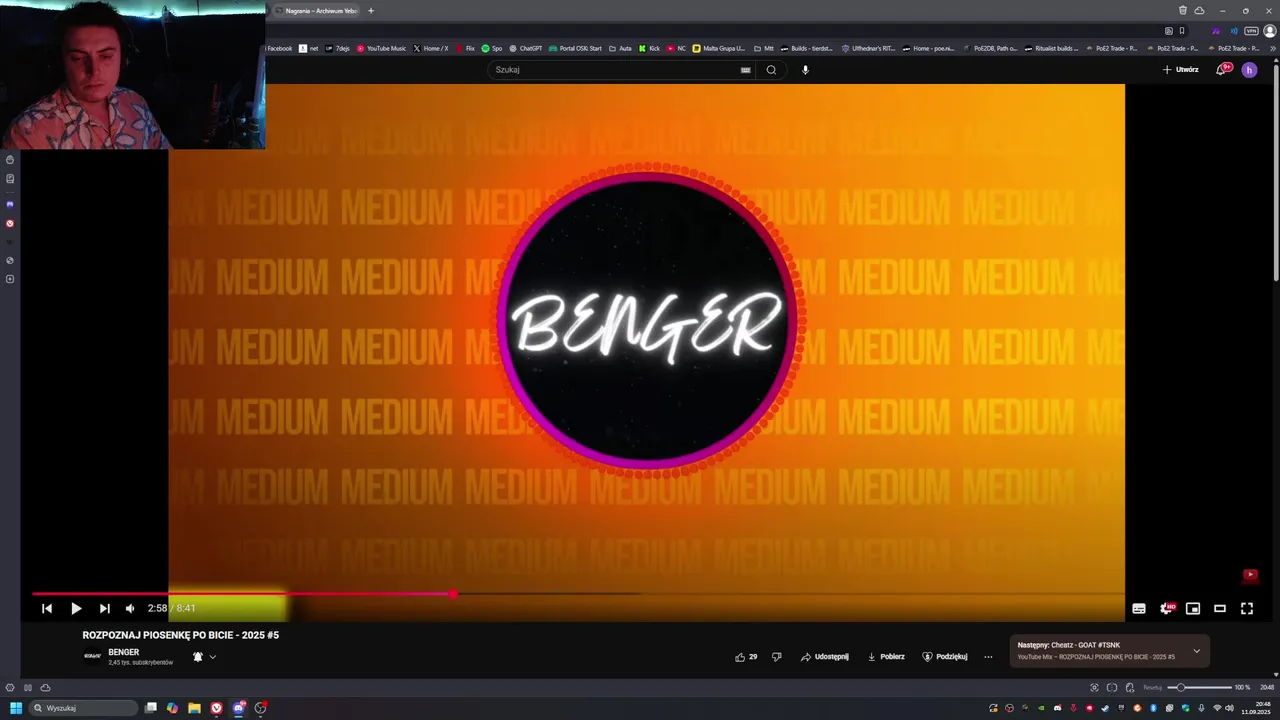Click the Podziękuj thanks button
Image resolution: width=1280 pixels, height=720 pixels.
(x=945, y=657)
